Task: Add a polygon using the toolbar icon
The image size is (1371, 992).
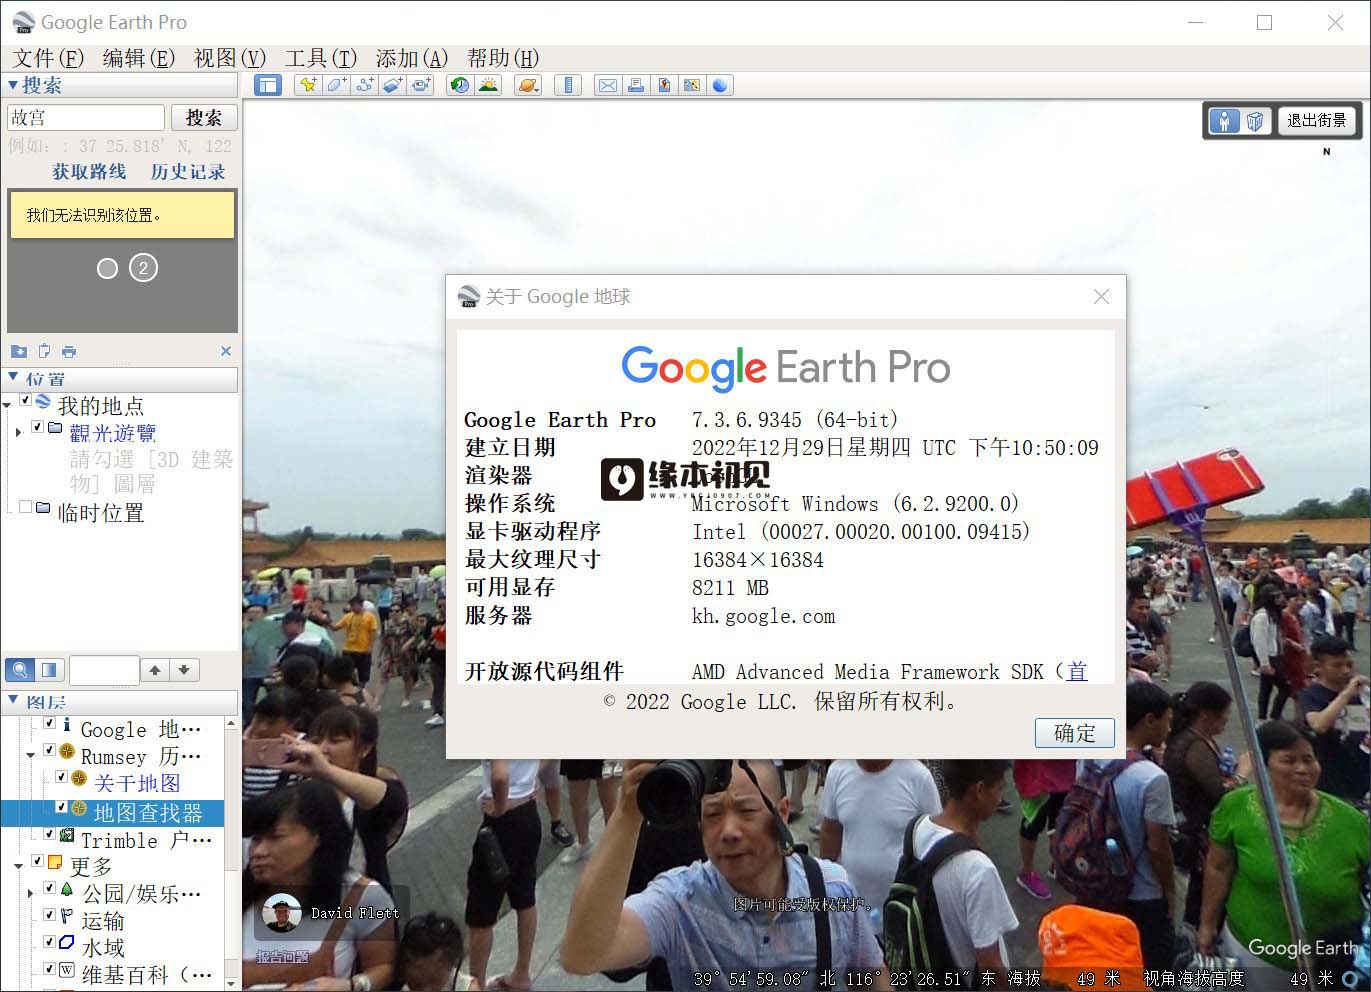Action: [336, 85]
